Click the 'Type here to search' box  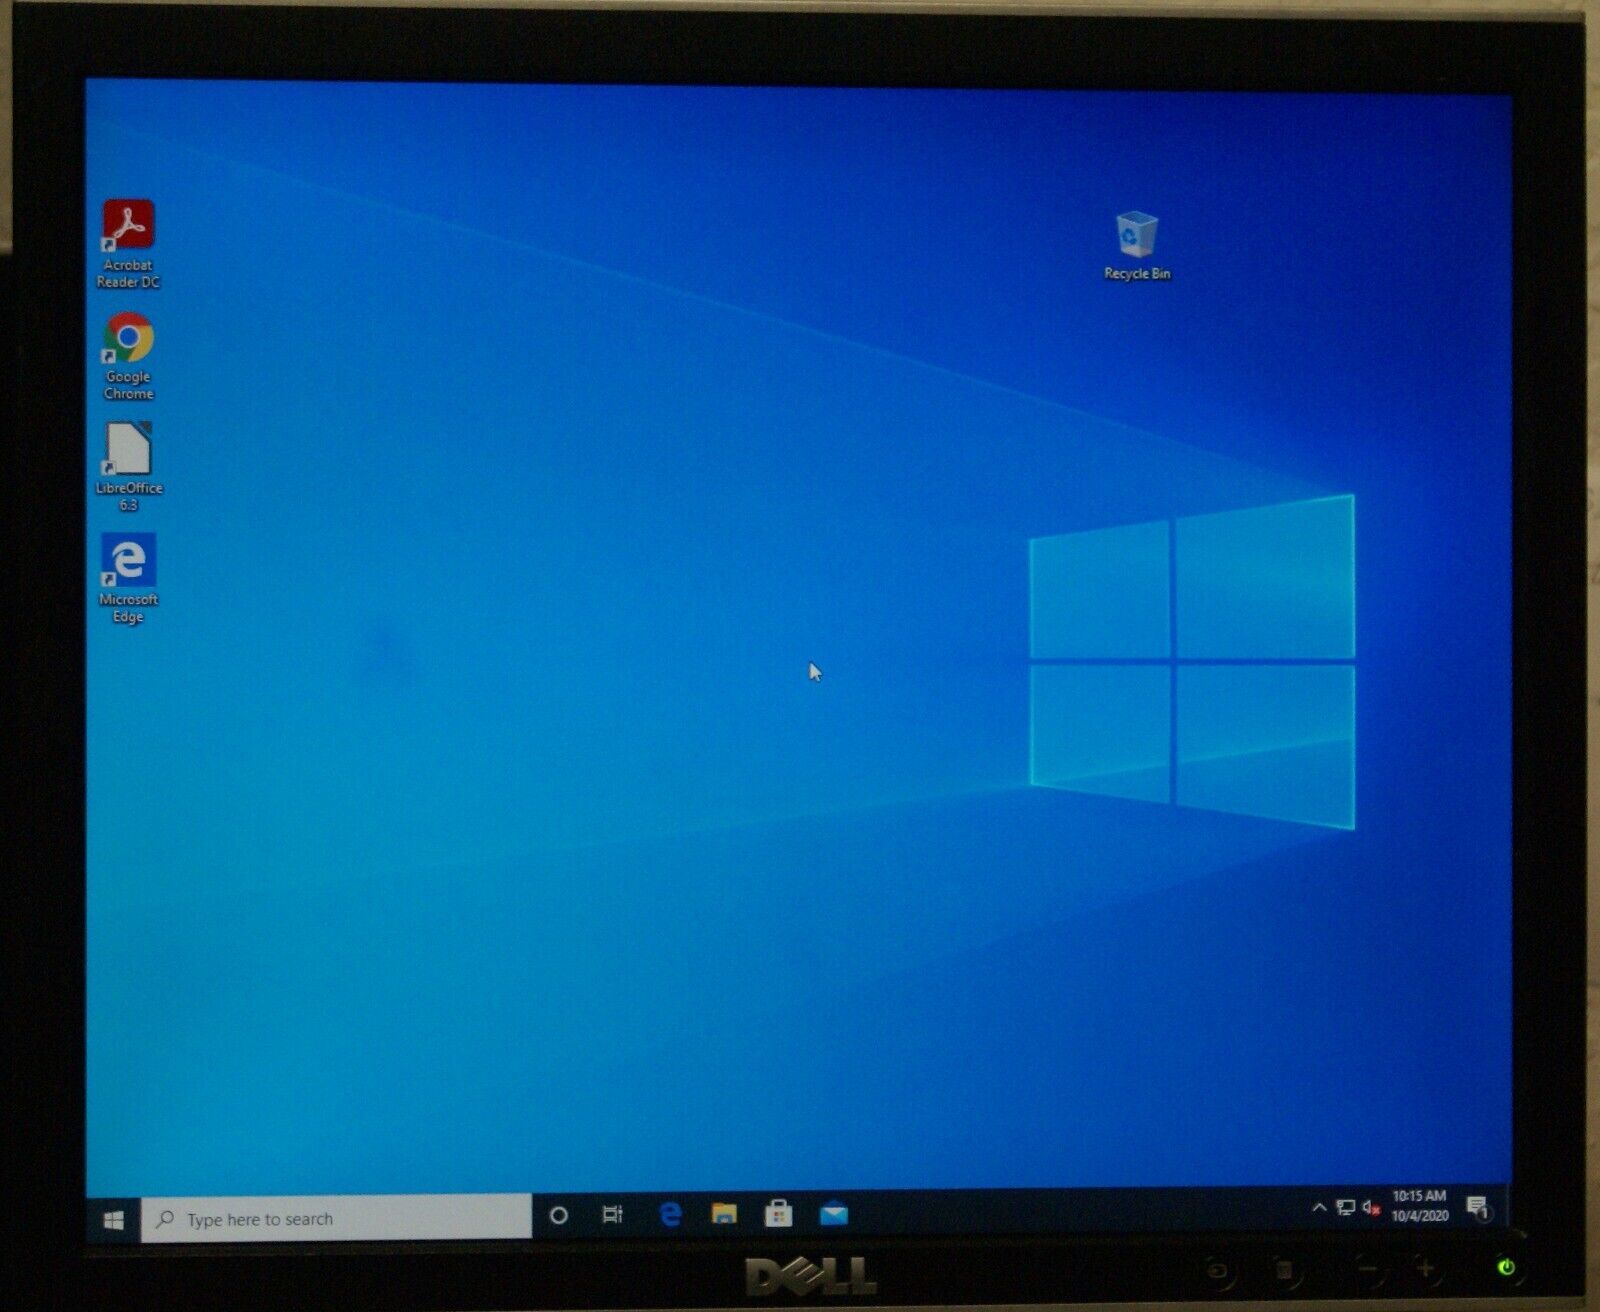point(336,1219)
